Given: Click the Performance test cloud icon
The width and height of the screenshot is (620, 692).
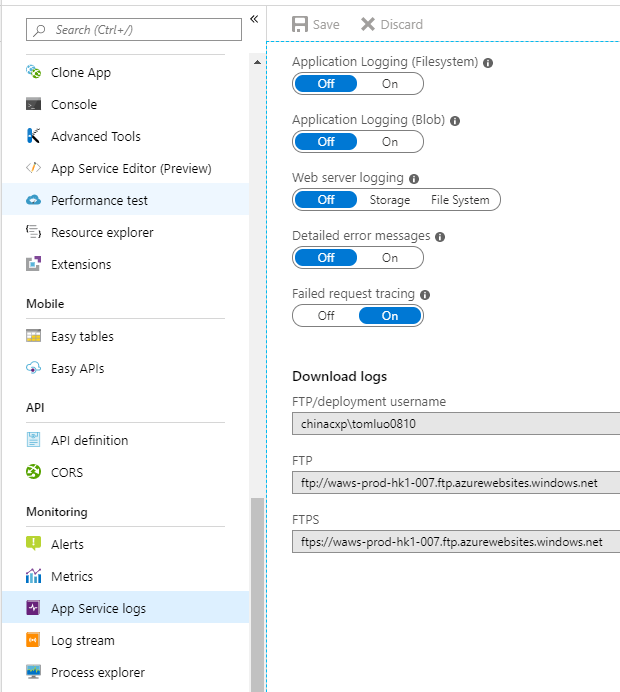Looking at the screenshot, I should point(34,200).
